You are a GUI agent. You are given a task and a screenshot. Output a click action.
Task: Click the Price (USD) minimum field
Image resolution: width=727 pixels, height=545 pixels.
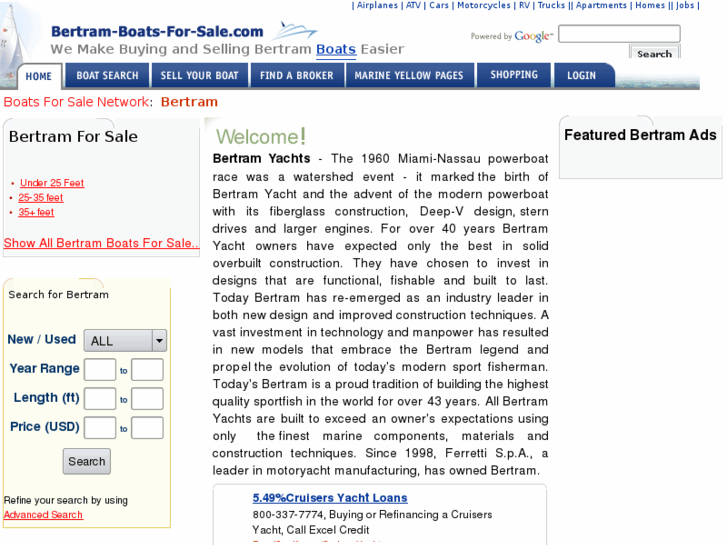(x=100, y=428)
